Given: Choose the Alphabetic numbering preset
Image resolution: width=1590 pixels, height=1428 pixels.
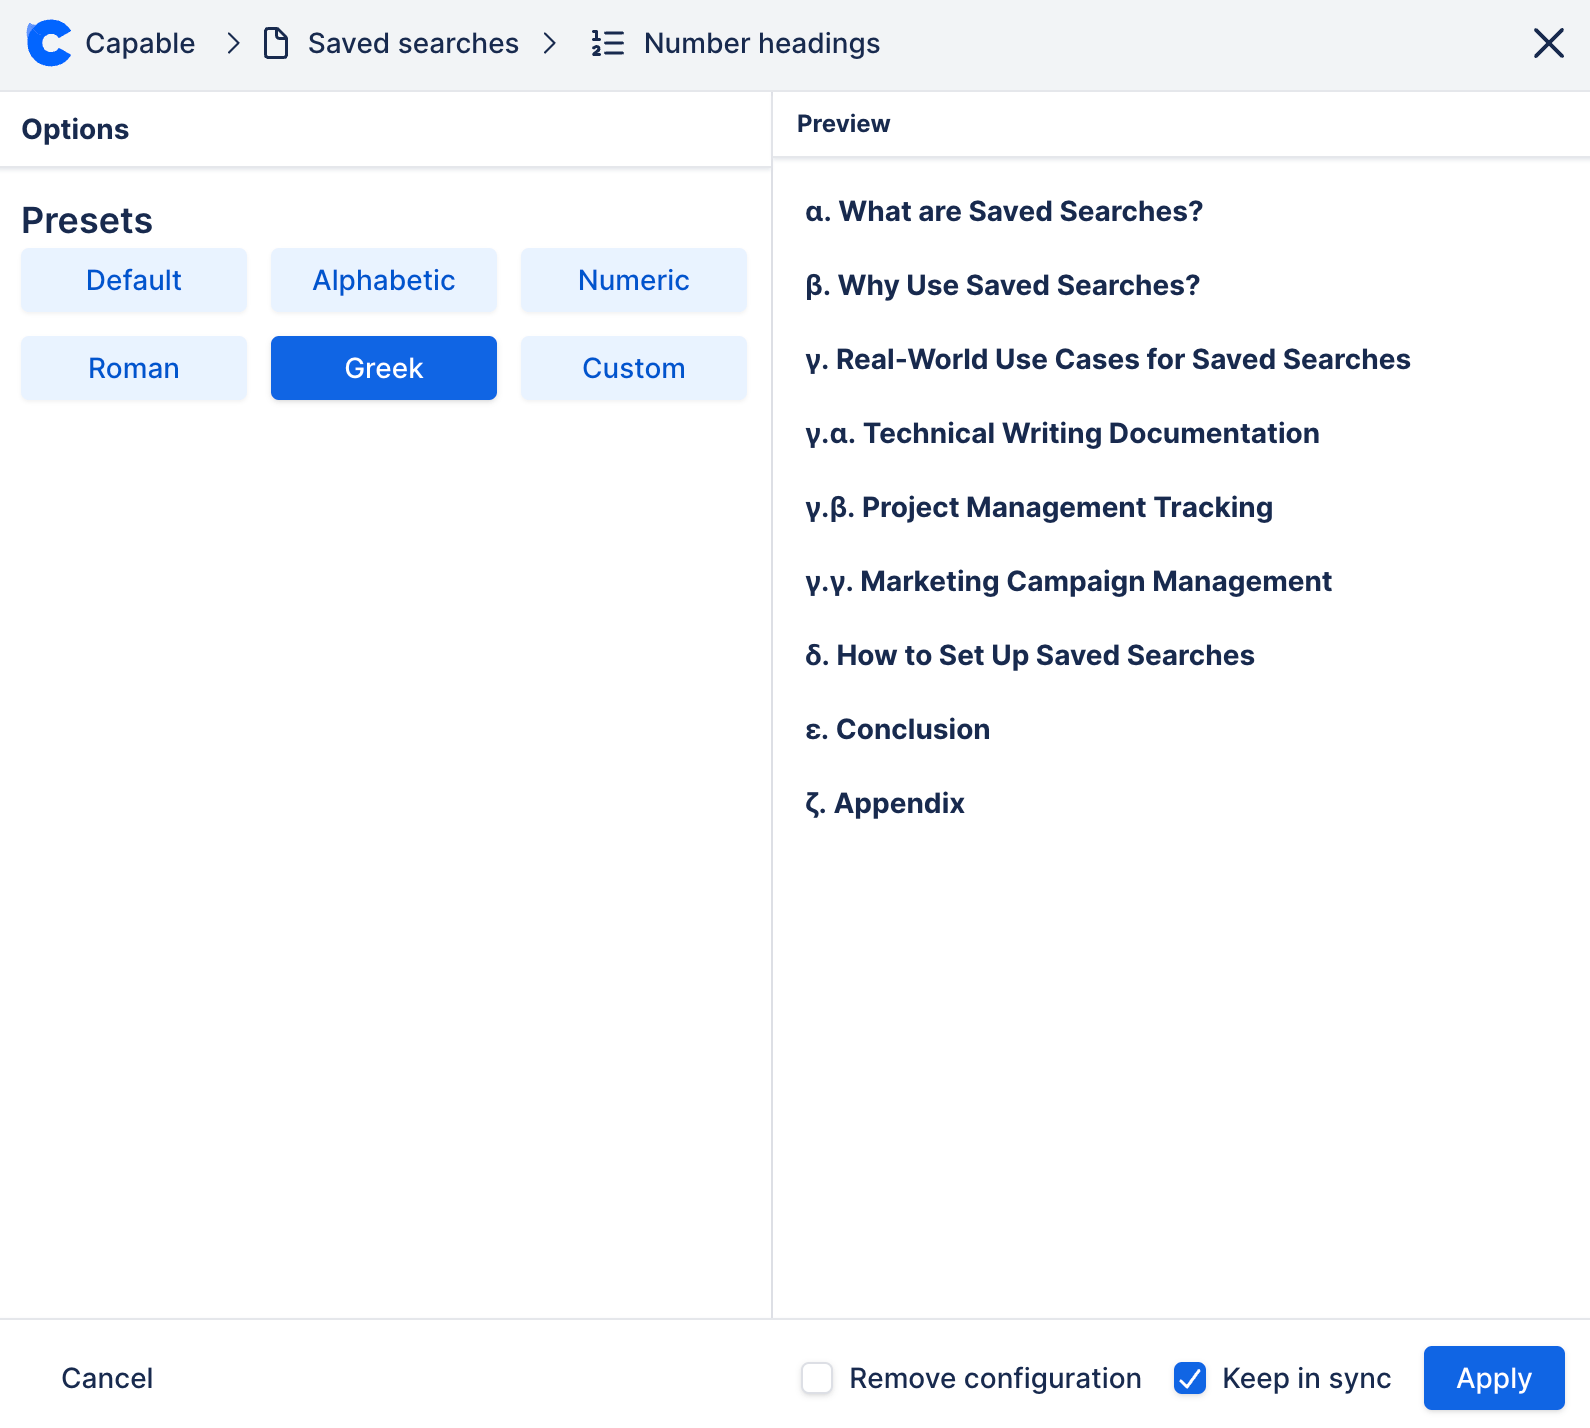Looking at the screenshot, I should 384,280.
